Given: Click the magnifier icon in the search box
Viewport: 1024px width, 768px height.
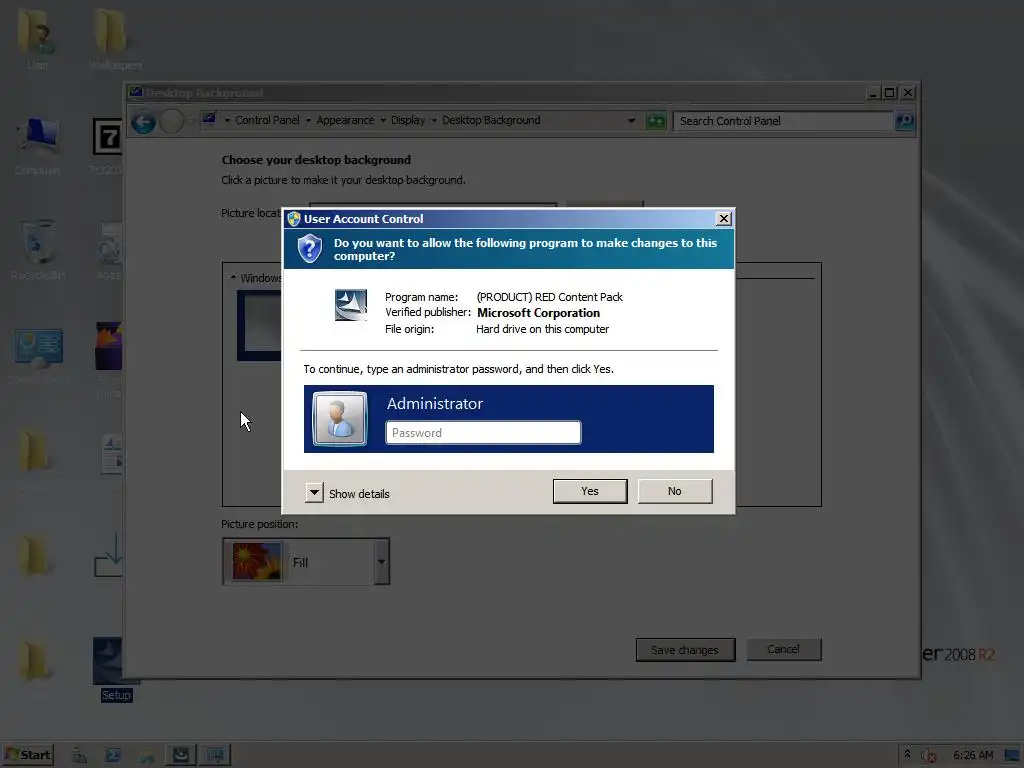Looking at the screenshot, I should coord(904,121).
